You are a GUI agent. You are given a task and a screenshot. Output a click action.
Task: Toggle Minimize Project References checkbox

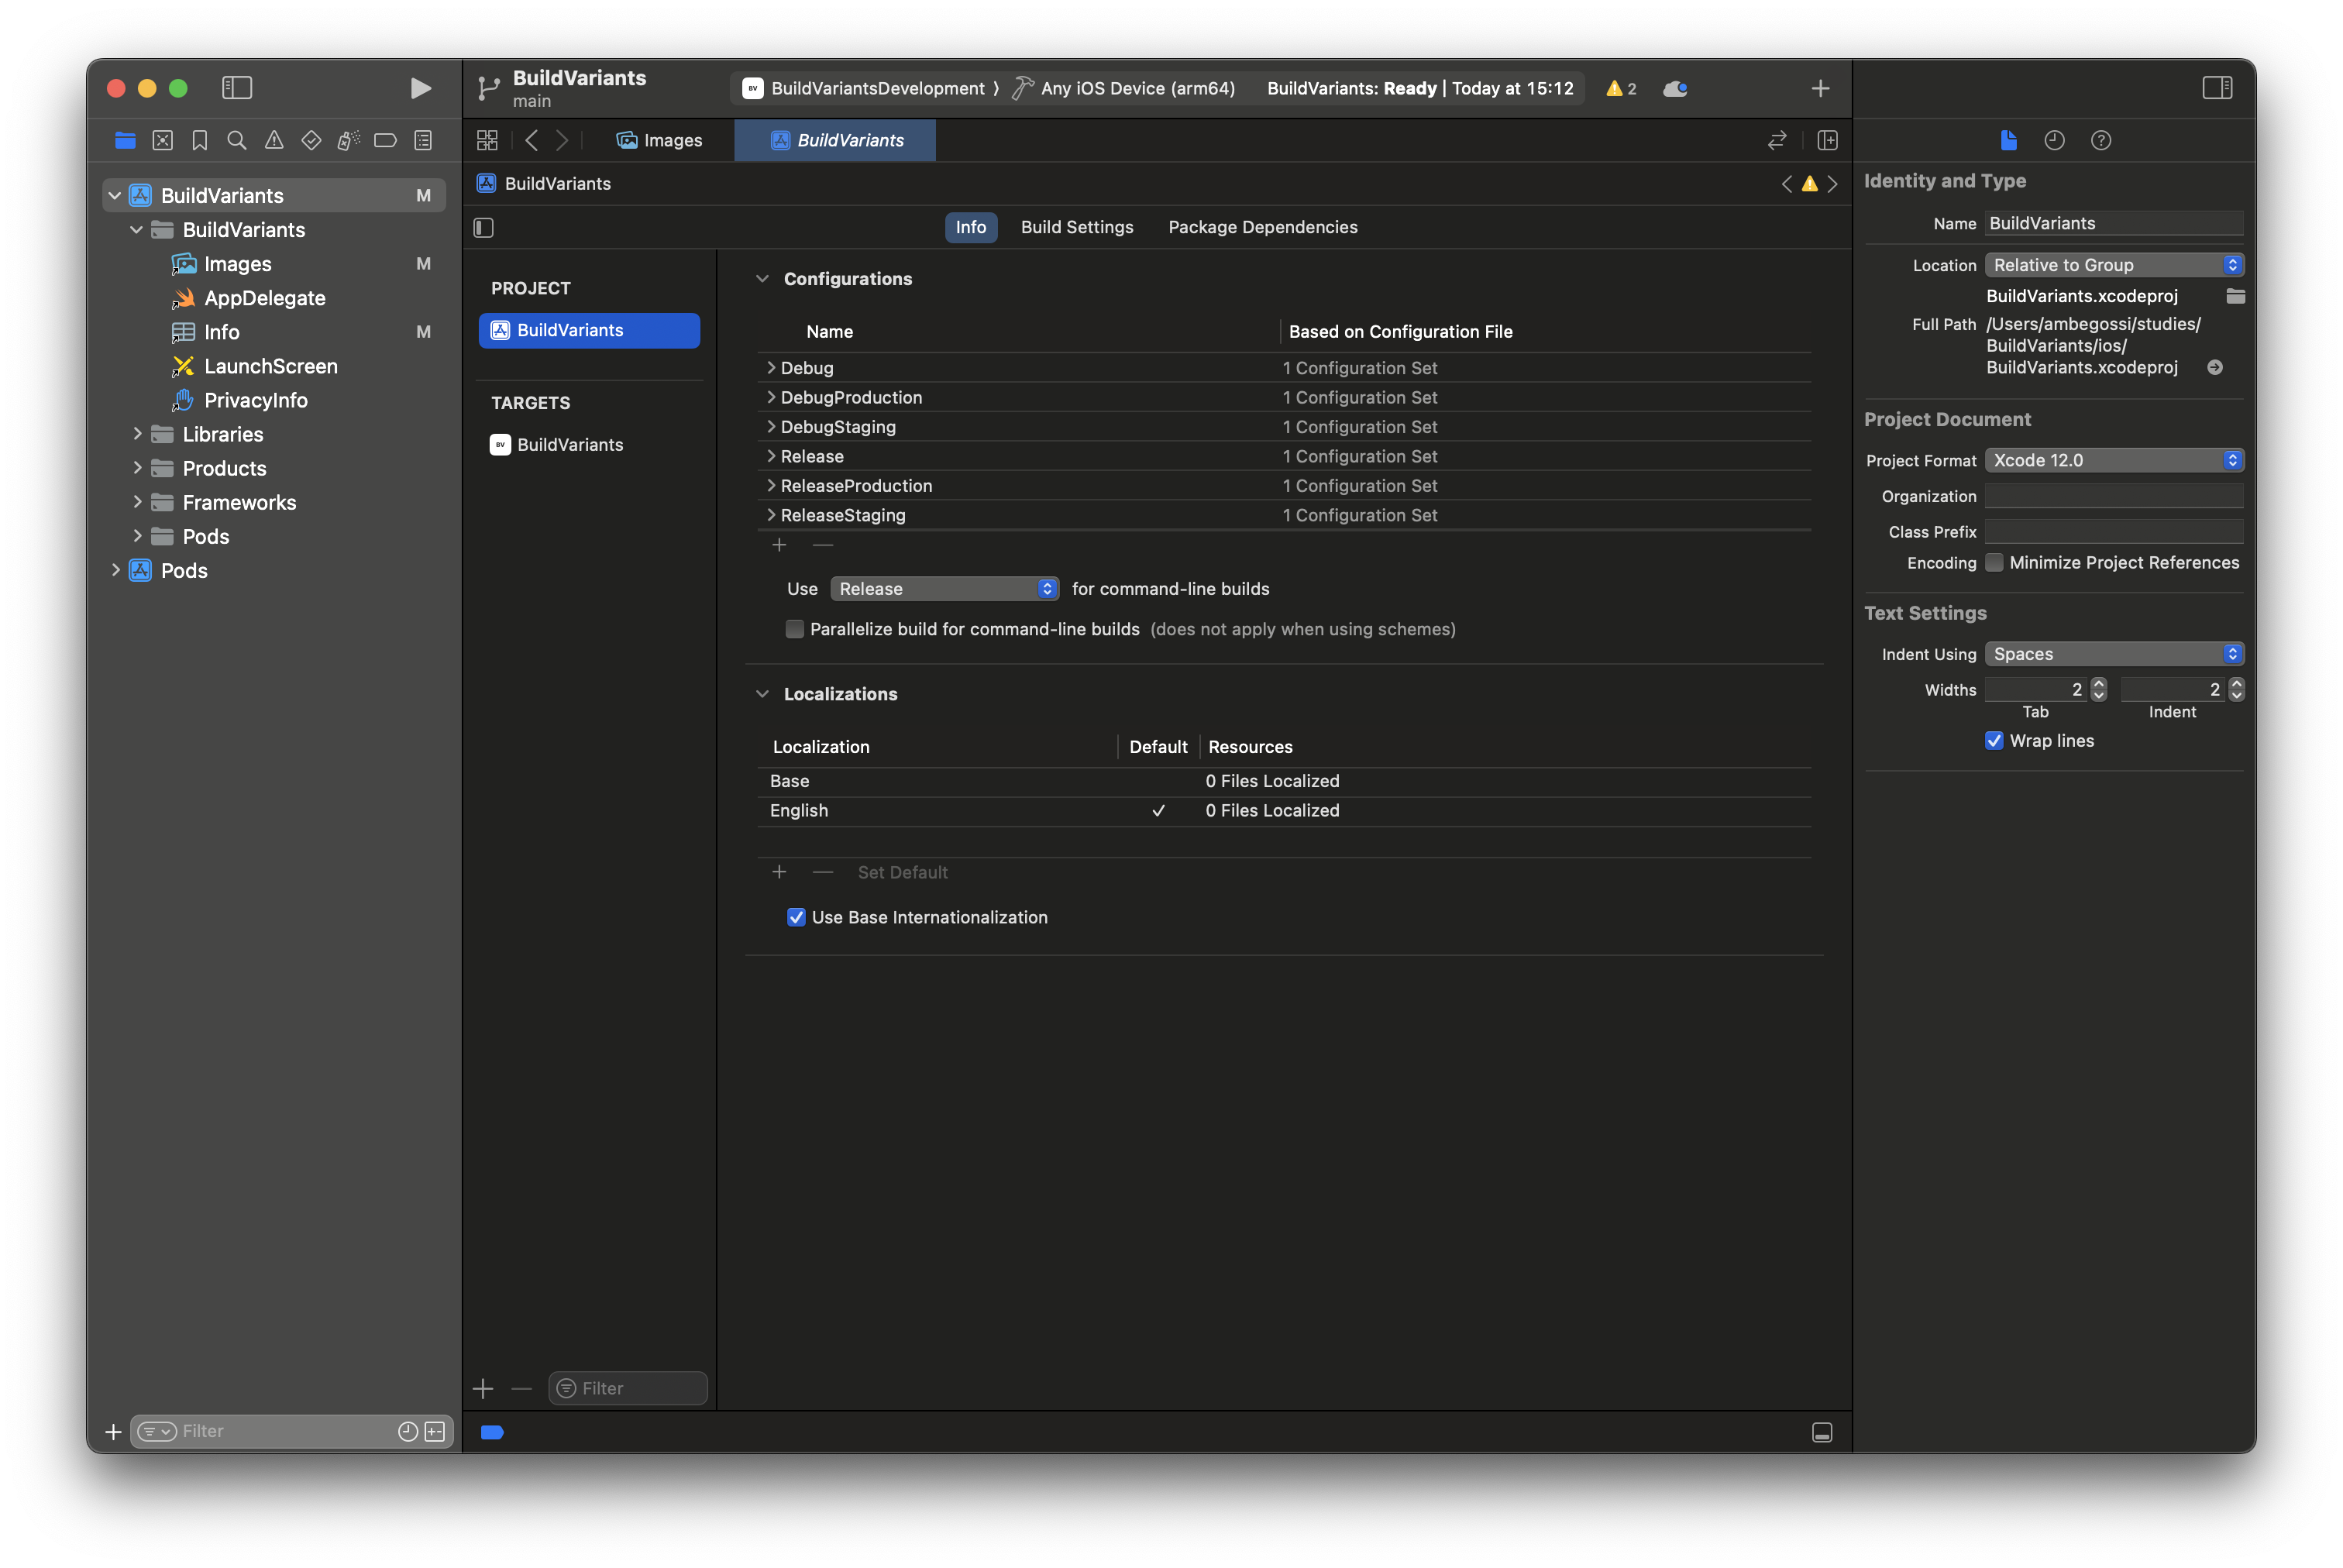1994,563
